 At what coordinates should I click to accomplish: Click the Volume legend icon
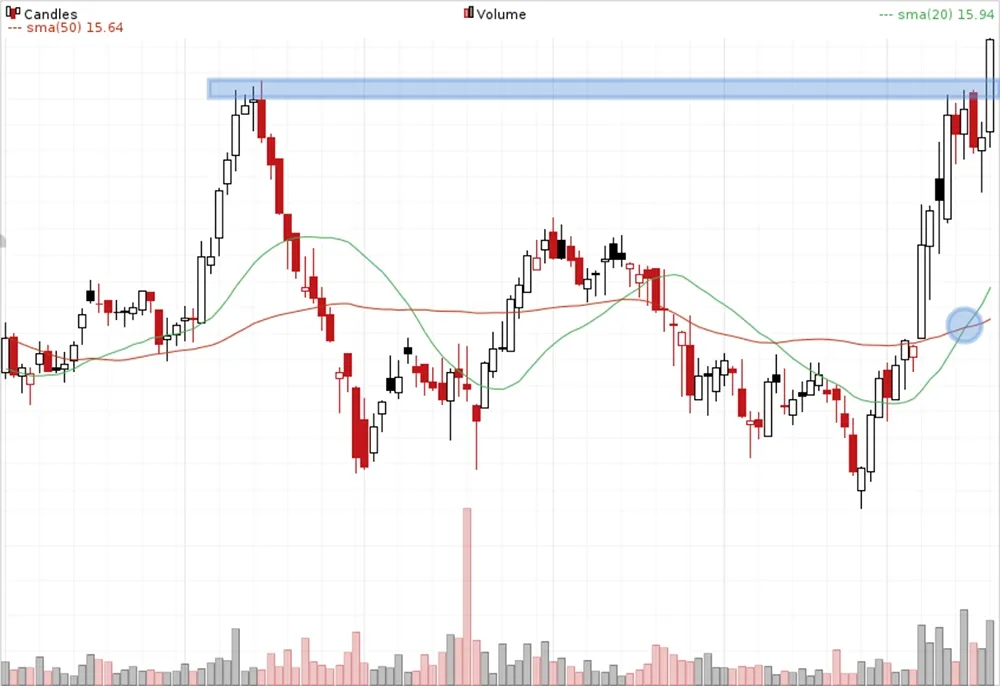click(469, 14)
